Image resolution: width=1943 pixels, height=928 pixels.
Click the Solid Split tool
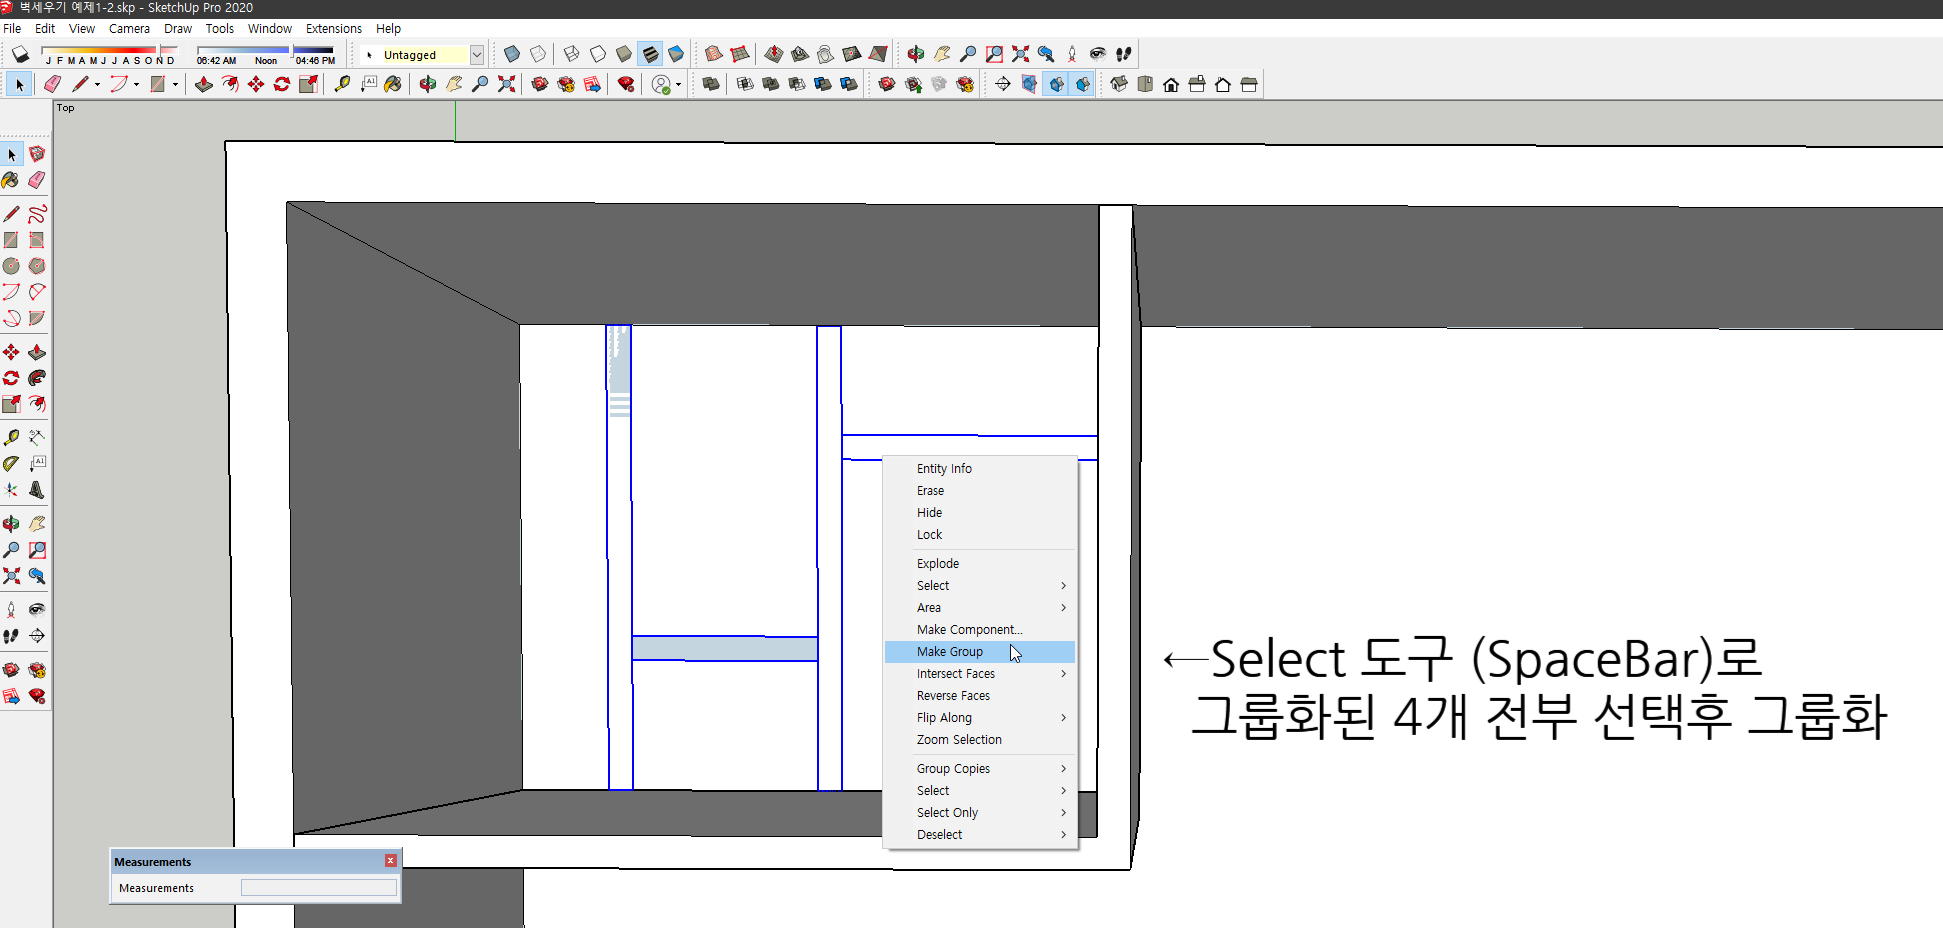click(x=849, y=84)
